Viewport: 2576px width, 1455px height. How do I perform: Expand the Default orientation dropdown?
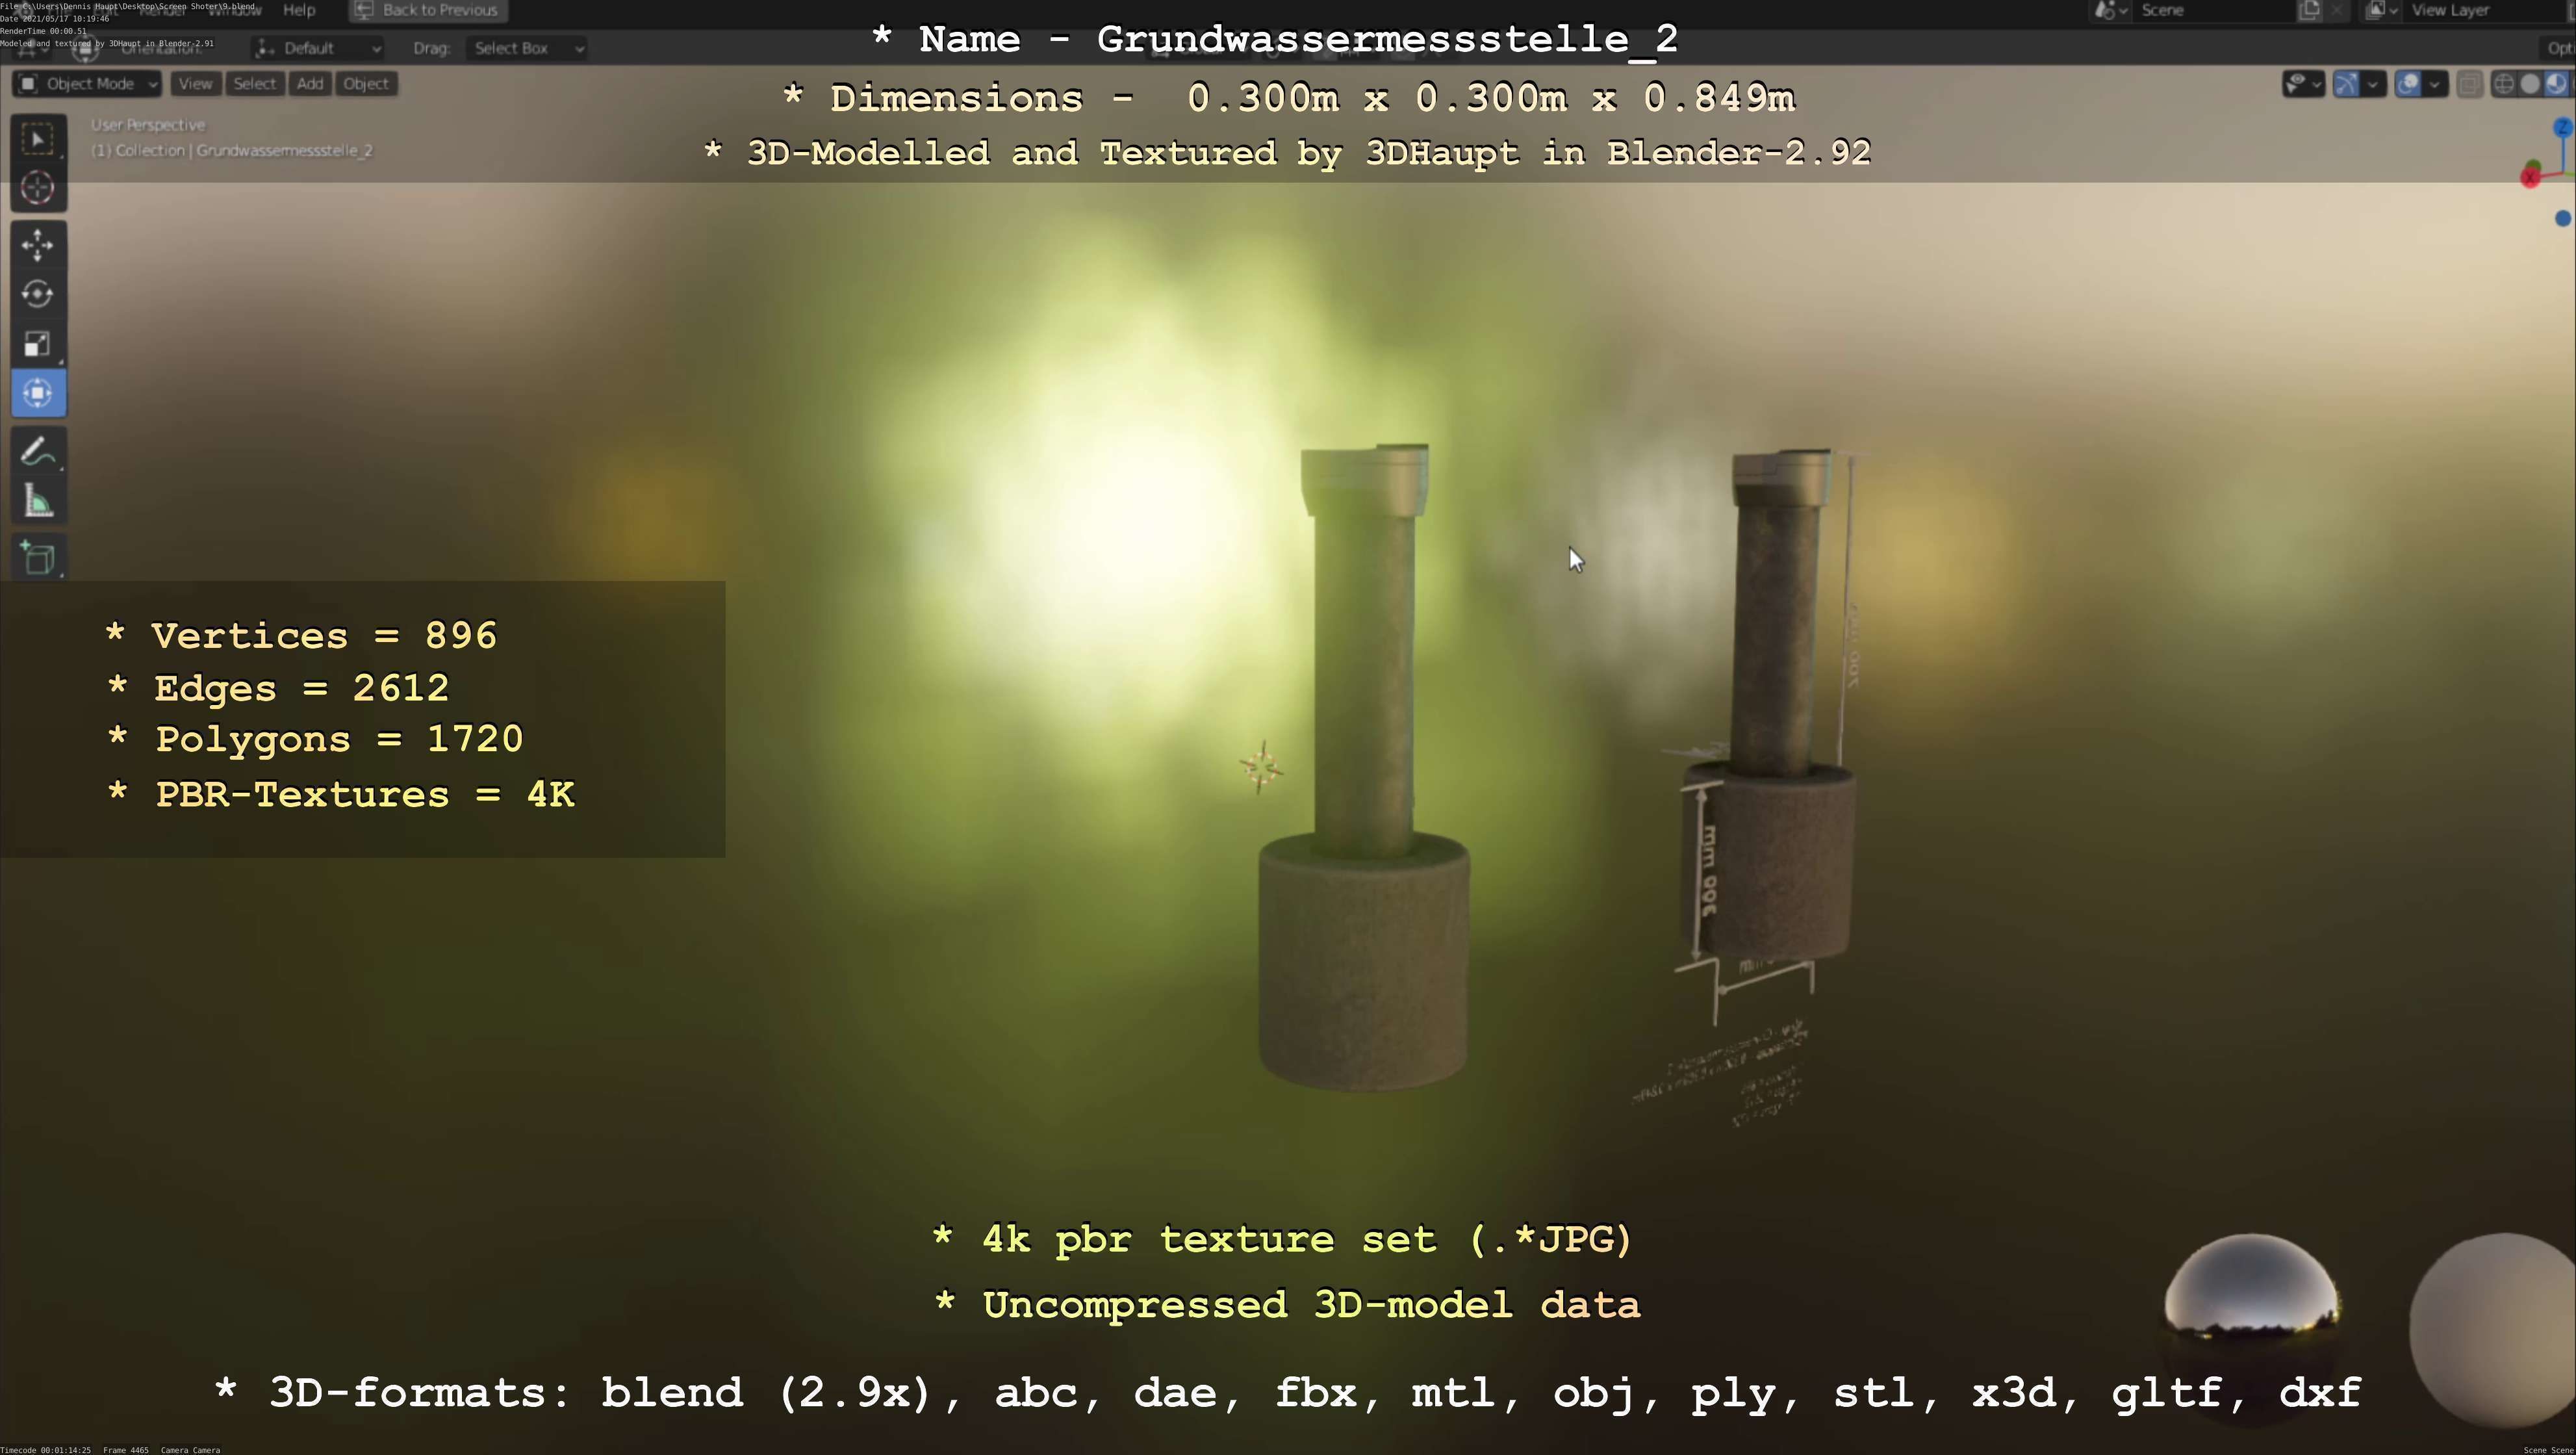318,48
